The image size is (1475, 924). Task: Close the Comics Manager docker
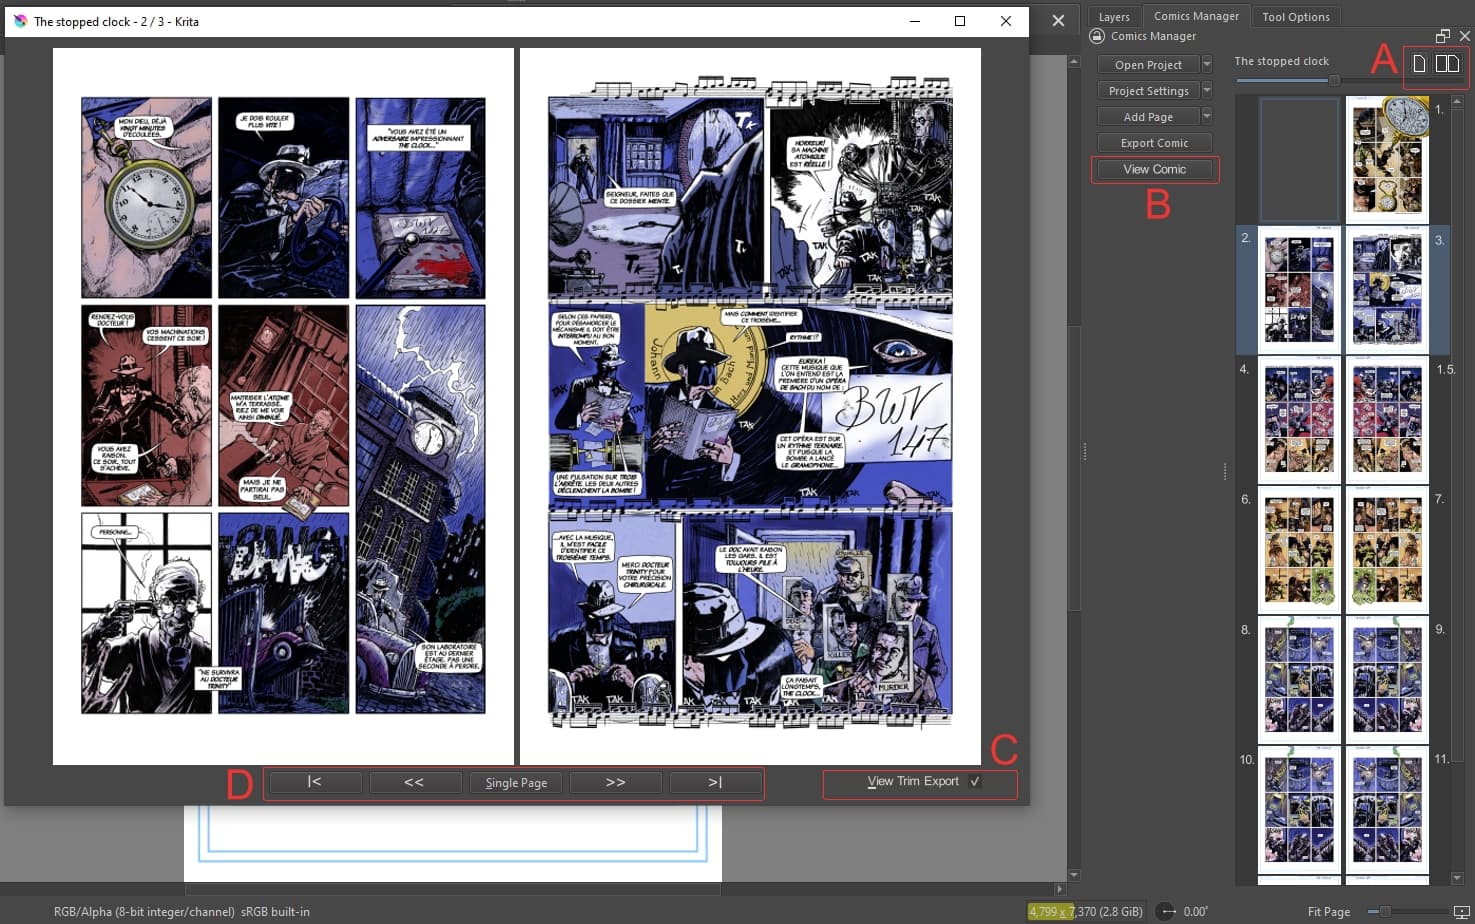coord(1464,36)
